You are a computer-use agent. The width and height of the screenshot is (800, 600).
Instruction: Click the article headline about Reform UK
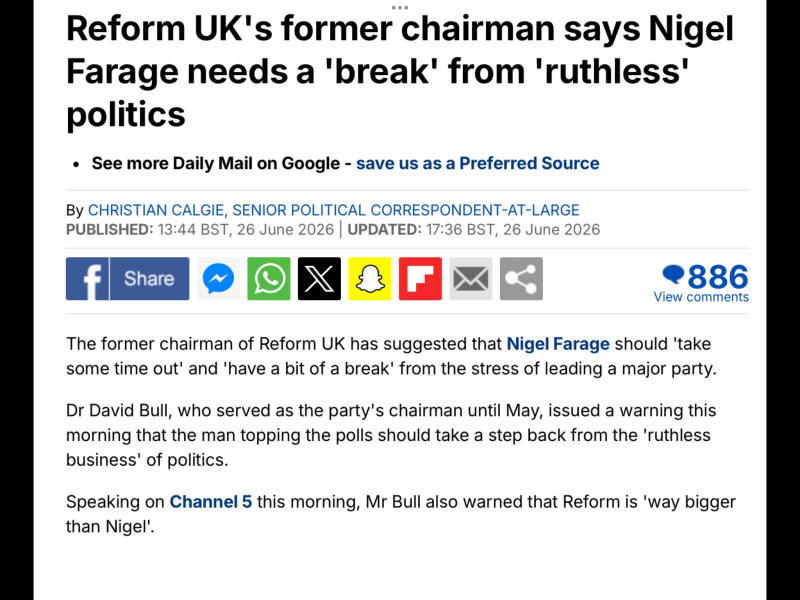coord(400,71)
